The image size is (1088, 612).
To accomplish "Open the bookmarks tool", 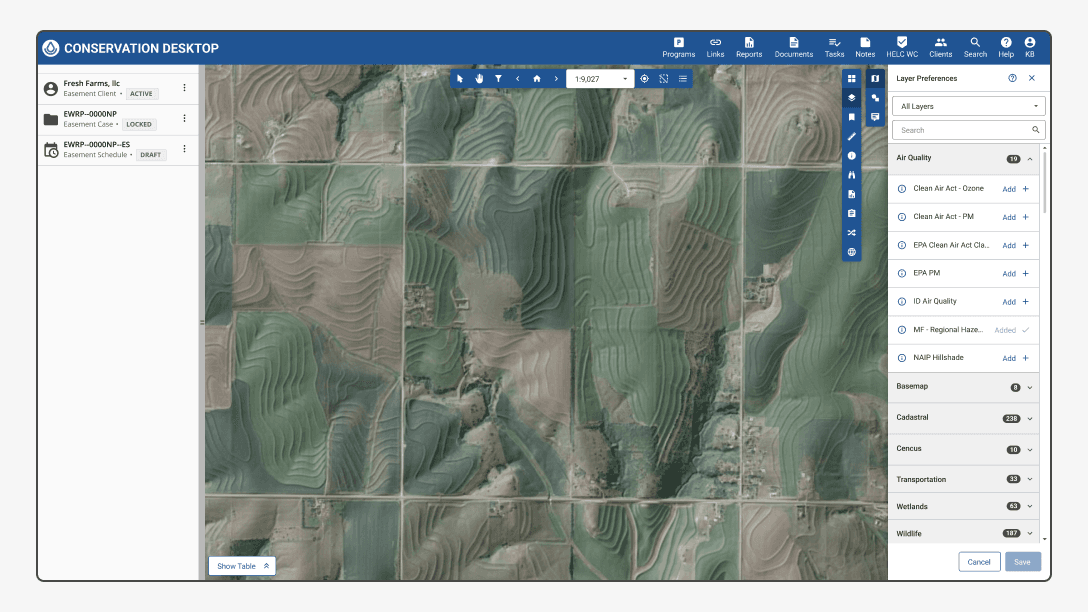I will (x=852, y=117).
